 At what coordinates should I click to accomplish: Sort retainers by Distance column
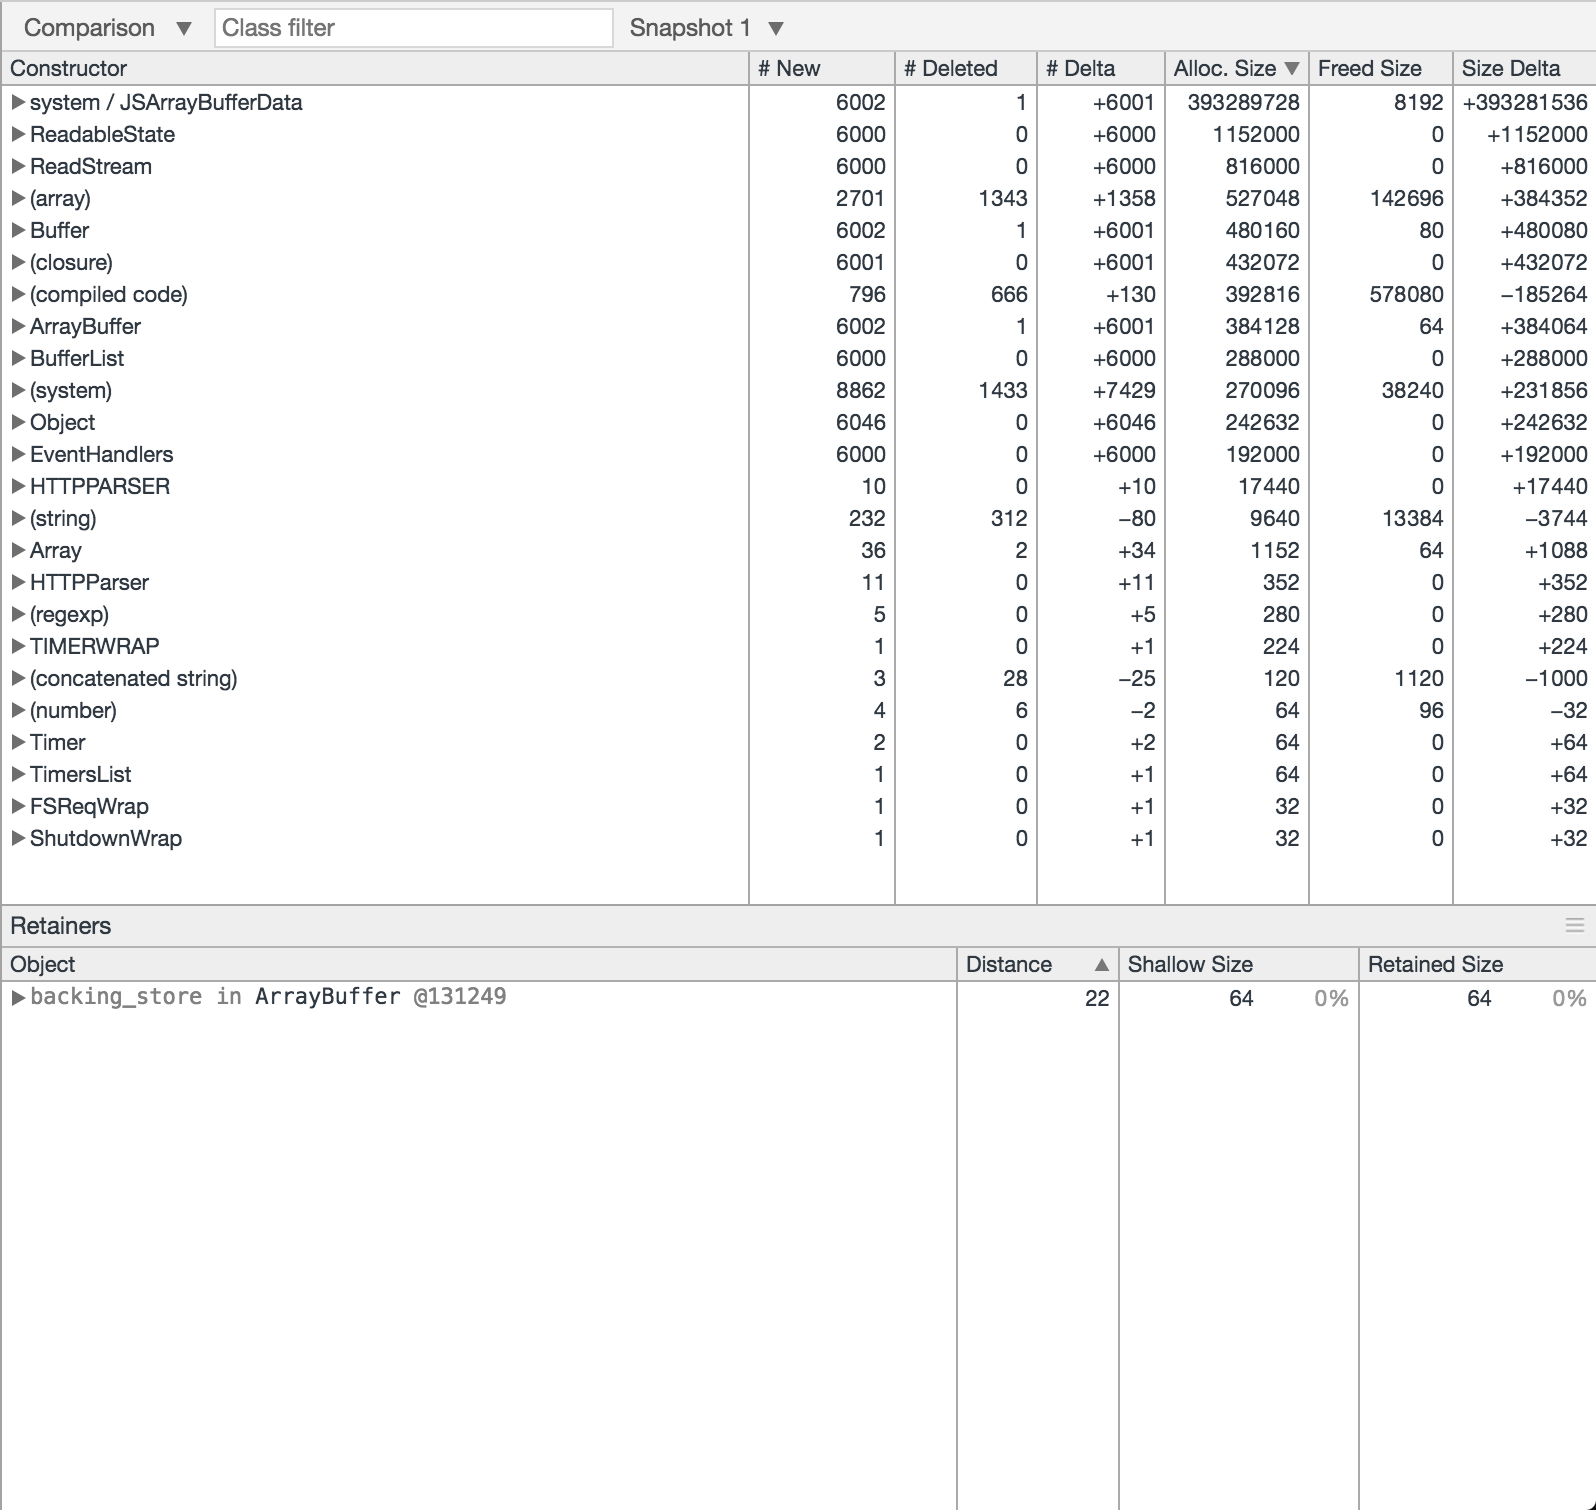pos(1038,964)
